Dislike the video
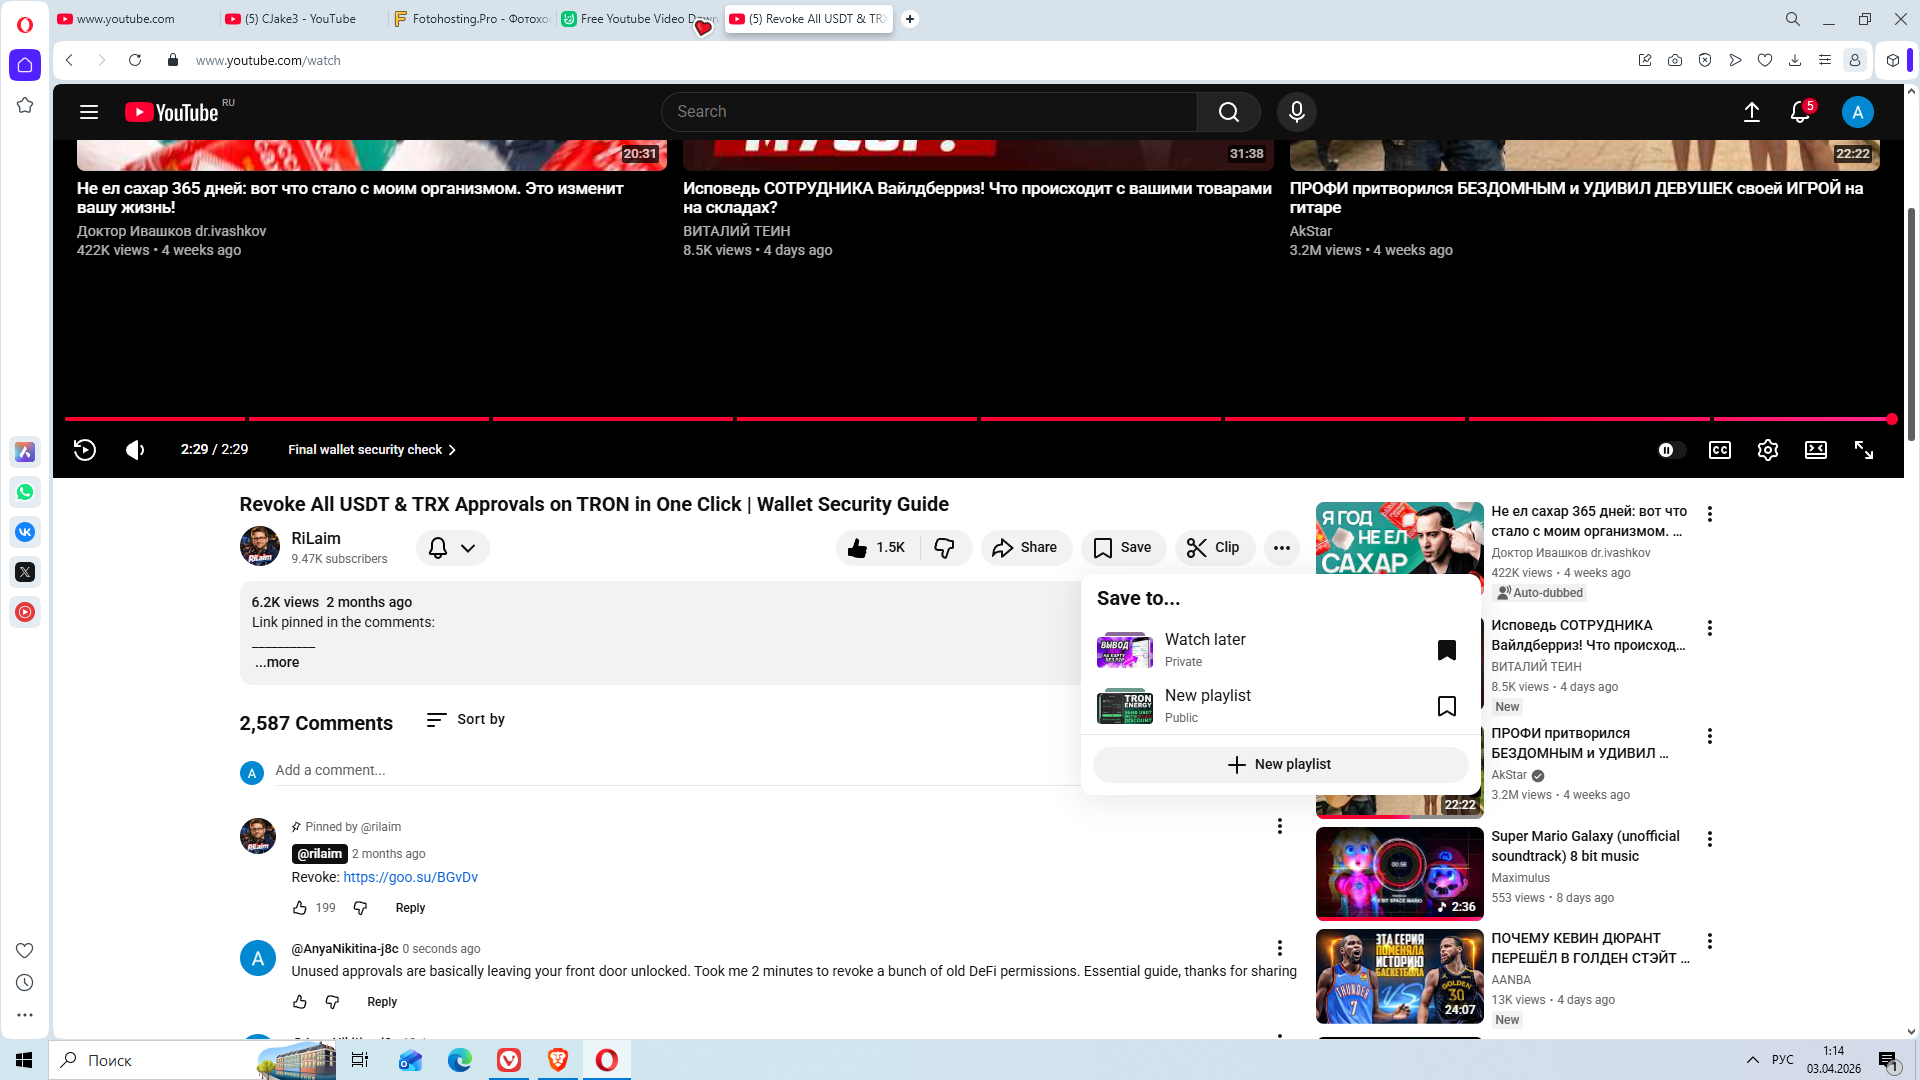 (x=944, y=548)
